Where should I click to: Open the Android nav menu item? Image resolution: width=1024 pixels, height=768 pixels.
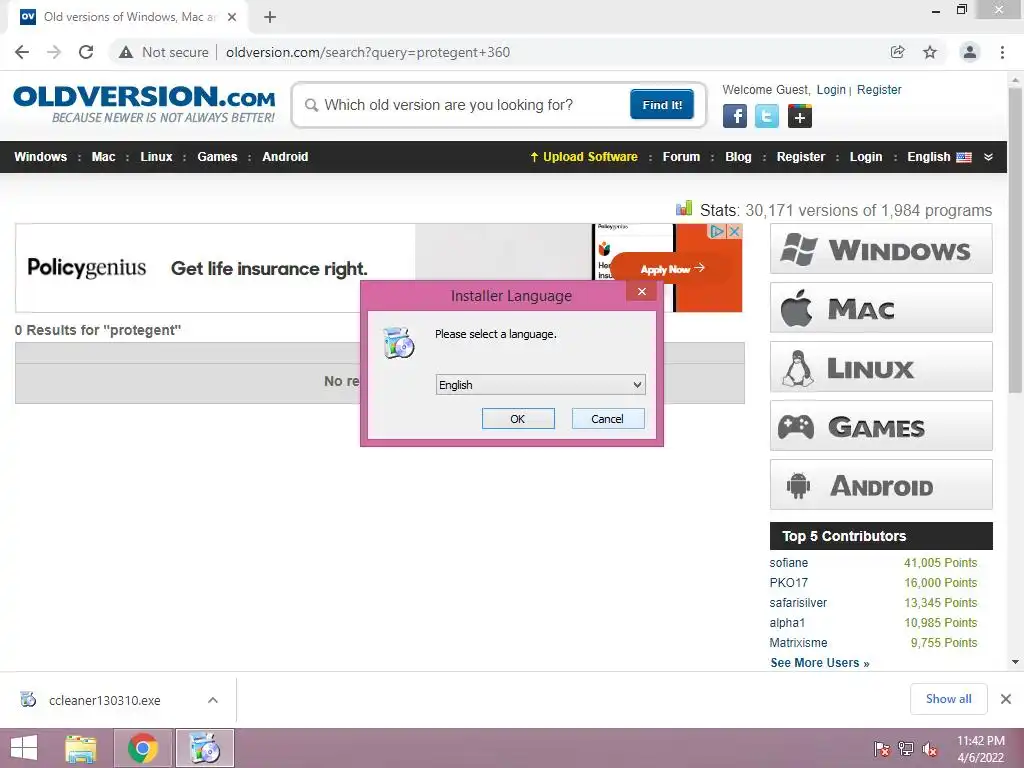[x=285, y=157]
